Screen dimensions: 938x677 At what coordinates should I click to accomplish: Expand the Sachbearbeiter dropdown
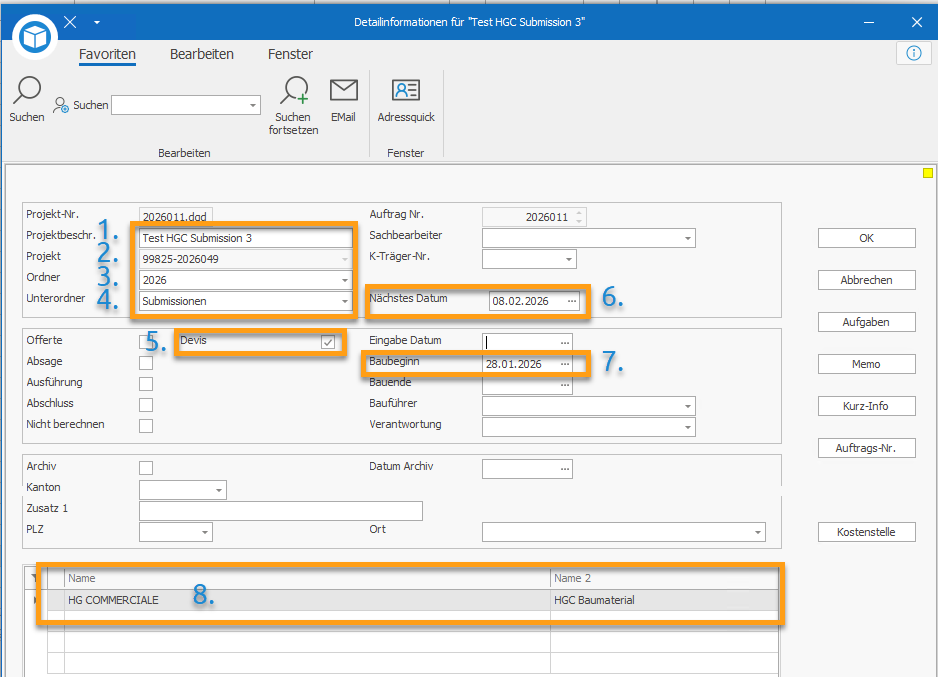click(688, 238)
